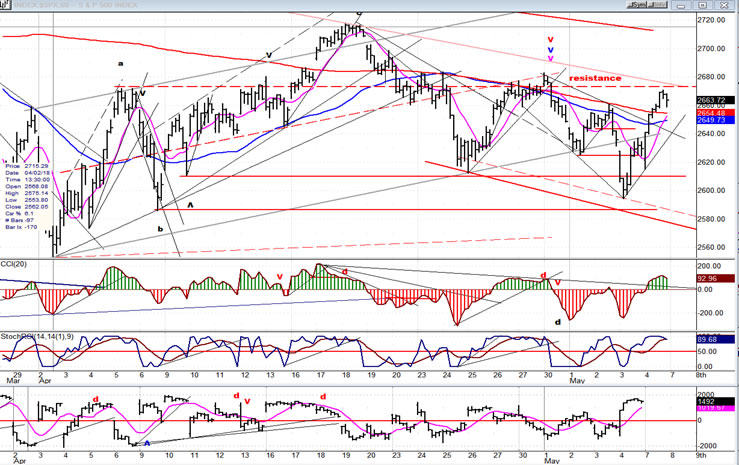Image resolution: width=739 pixels, height=465 pixels.
Task: Click the red moving average value 2654.48
Action: [715, 114]
